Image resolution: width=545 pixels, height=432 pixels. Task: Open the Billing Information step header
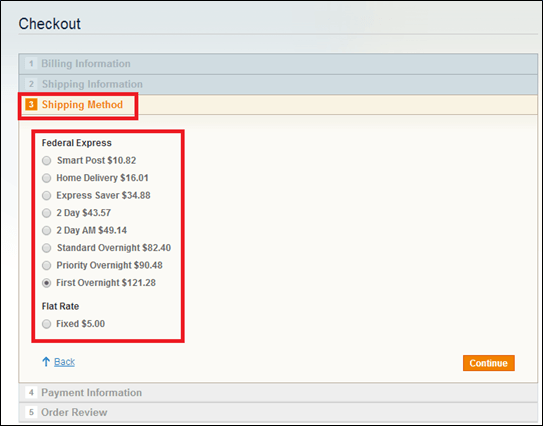[278, 64]
